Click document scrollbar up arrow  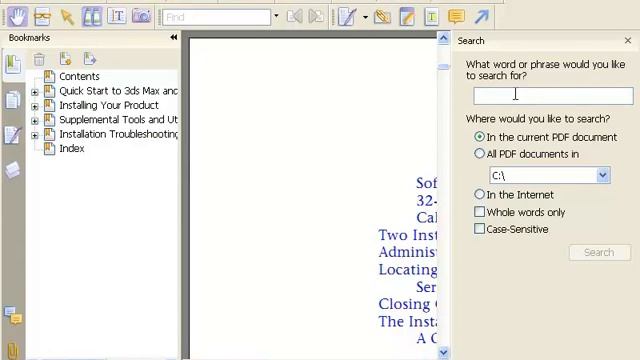[443, 38]
